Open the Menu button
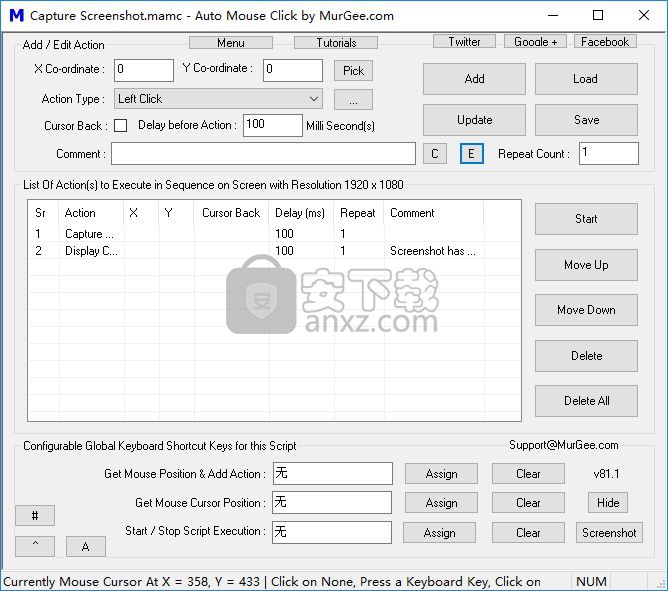Image resolution: width=668 pixels, height=591 pixels. pos(230,43)
